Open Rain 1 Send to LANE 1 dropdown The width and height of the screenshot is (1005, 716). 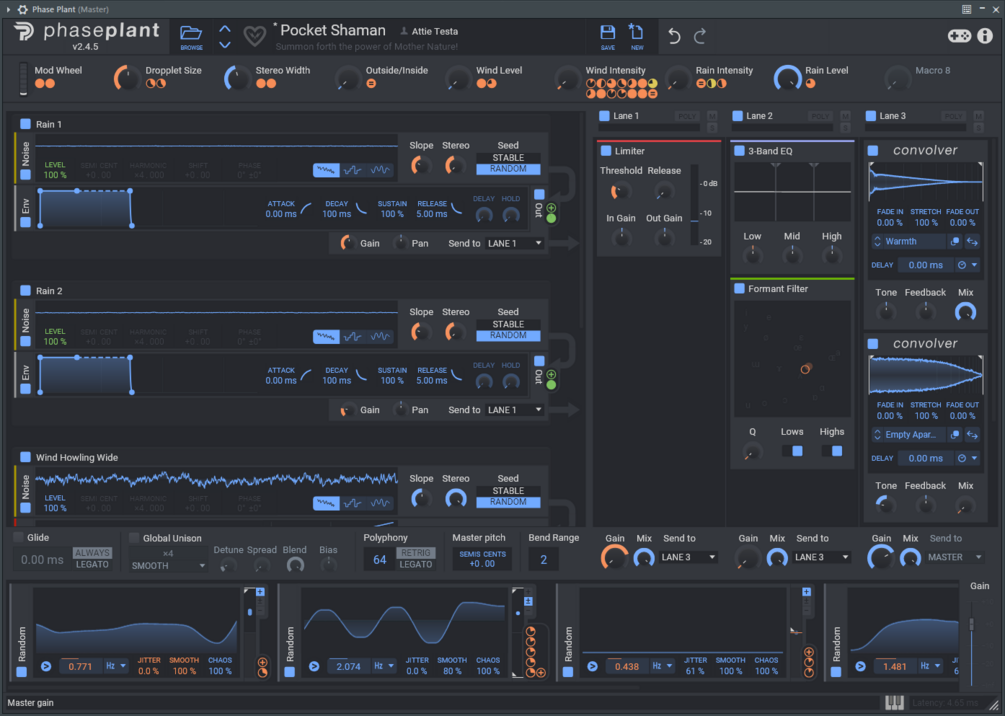click(x=514, y=244)
